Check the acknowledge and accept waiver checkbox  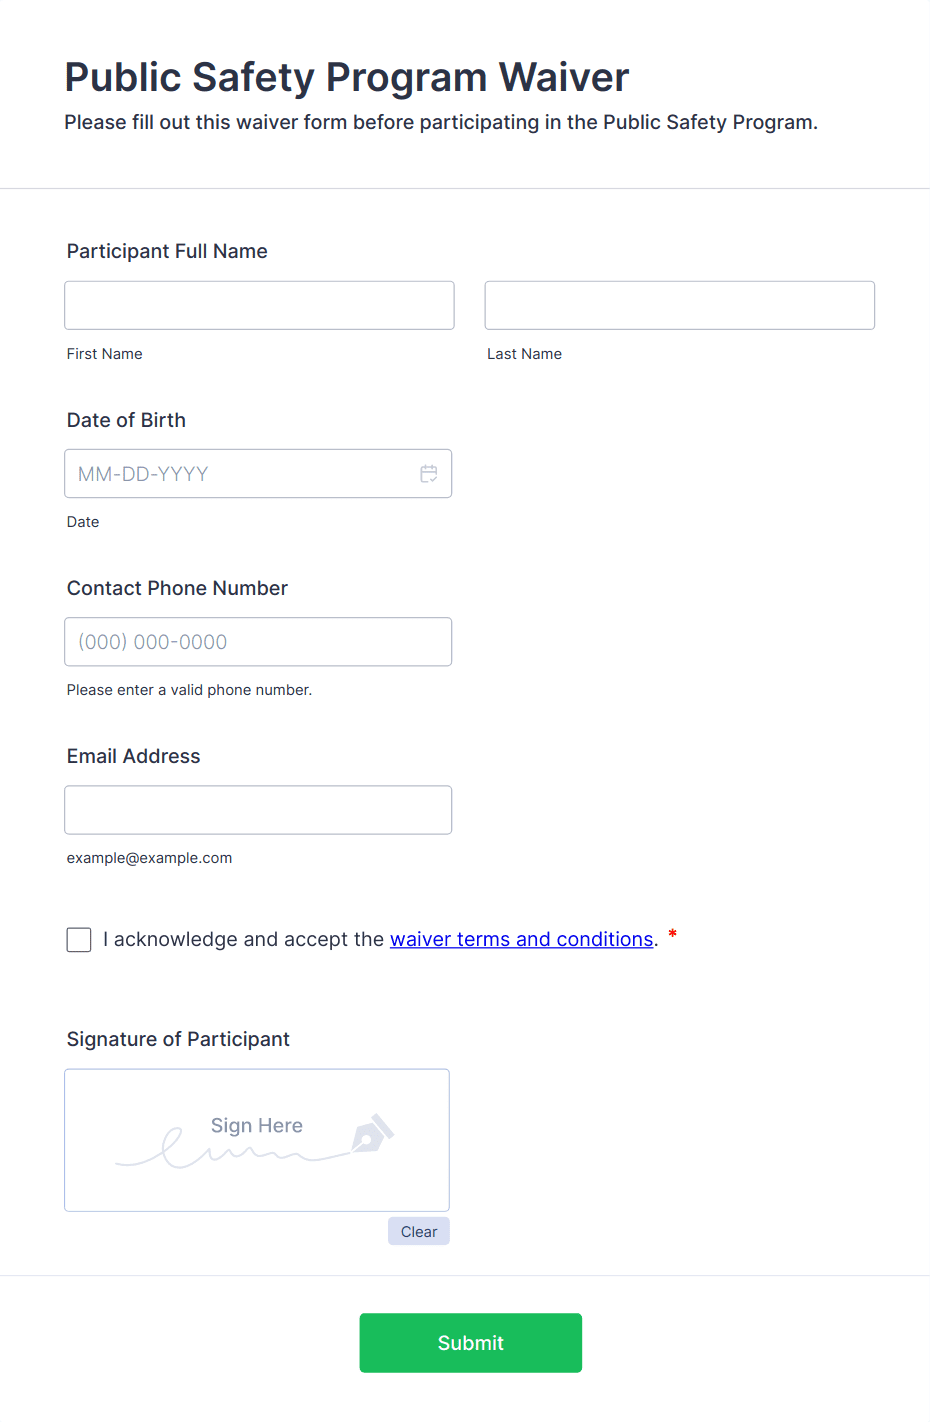click(79, 940)
